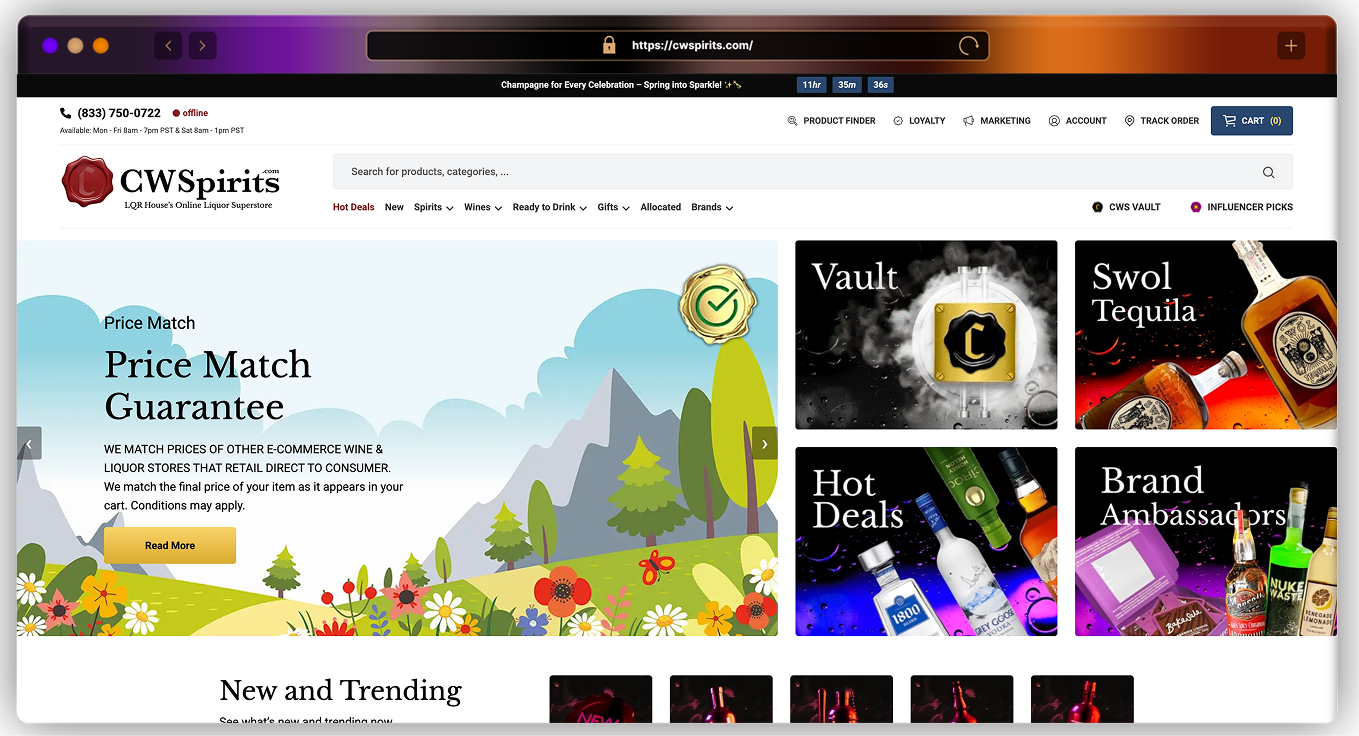Click the offline status indicator
1359x736 pixels.
pyautogui.click(x=190, y=113)
